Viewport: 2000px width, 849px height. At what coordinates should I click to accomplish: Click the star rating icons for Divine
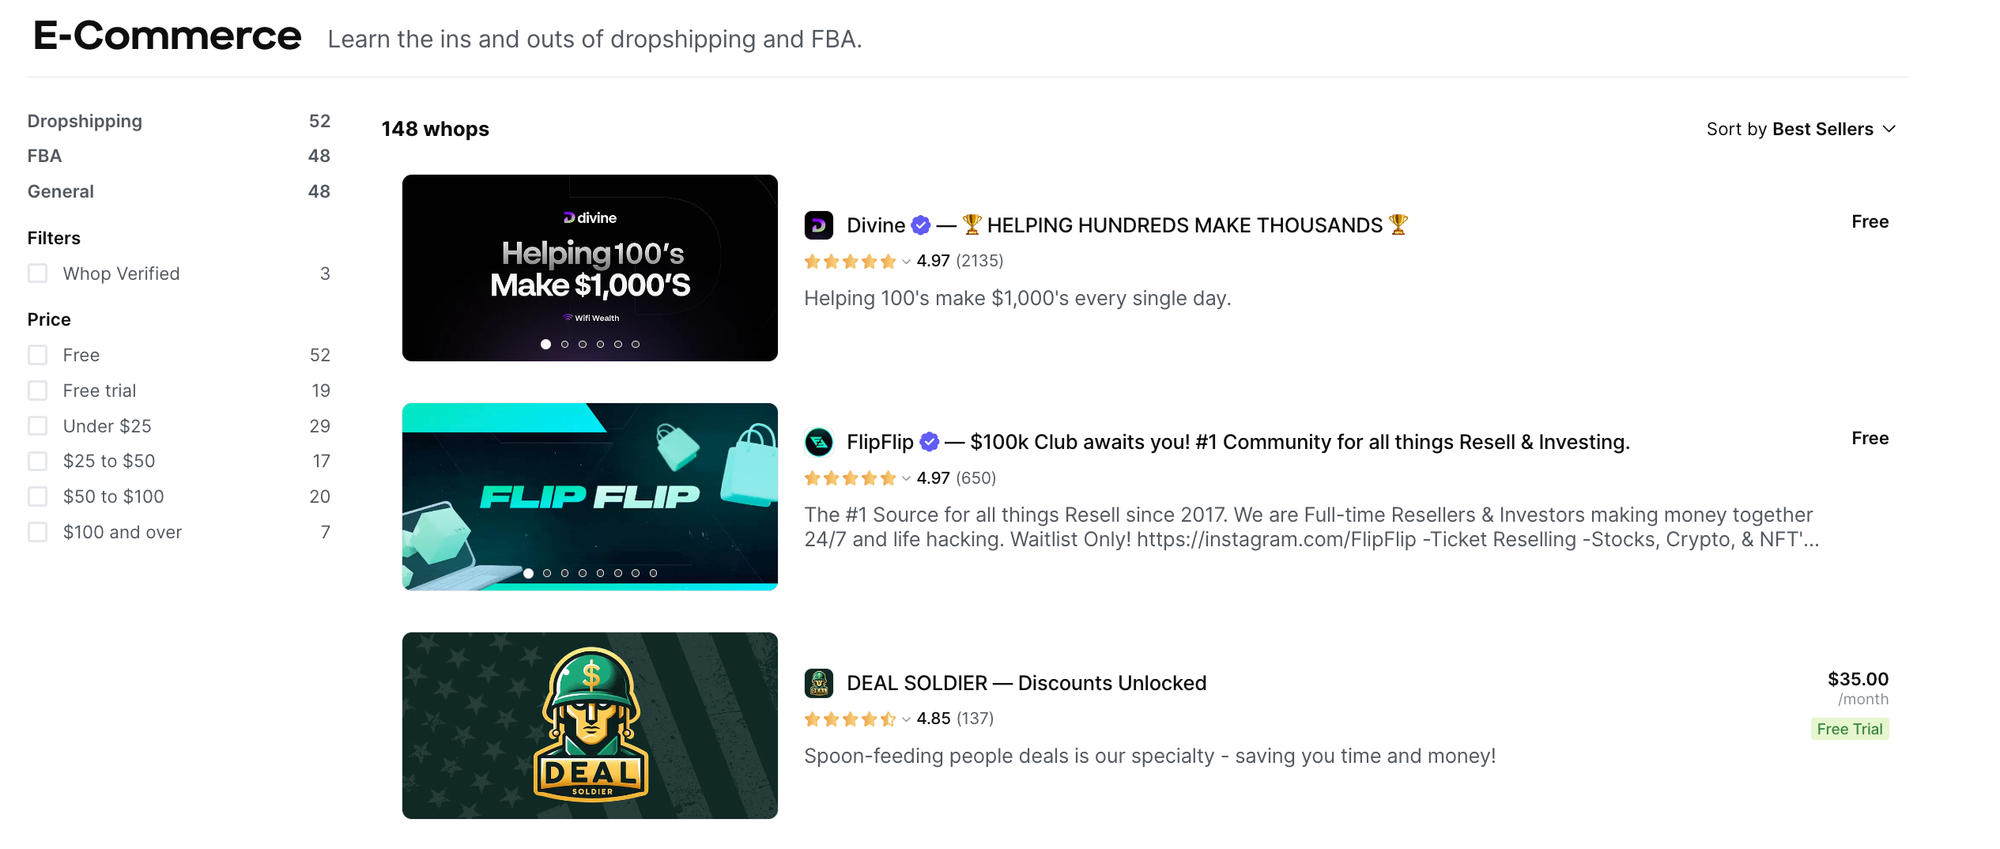(850, 261)
